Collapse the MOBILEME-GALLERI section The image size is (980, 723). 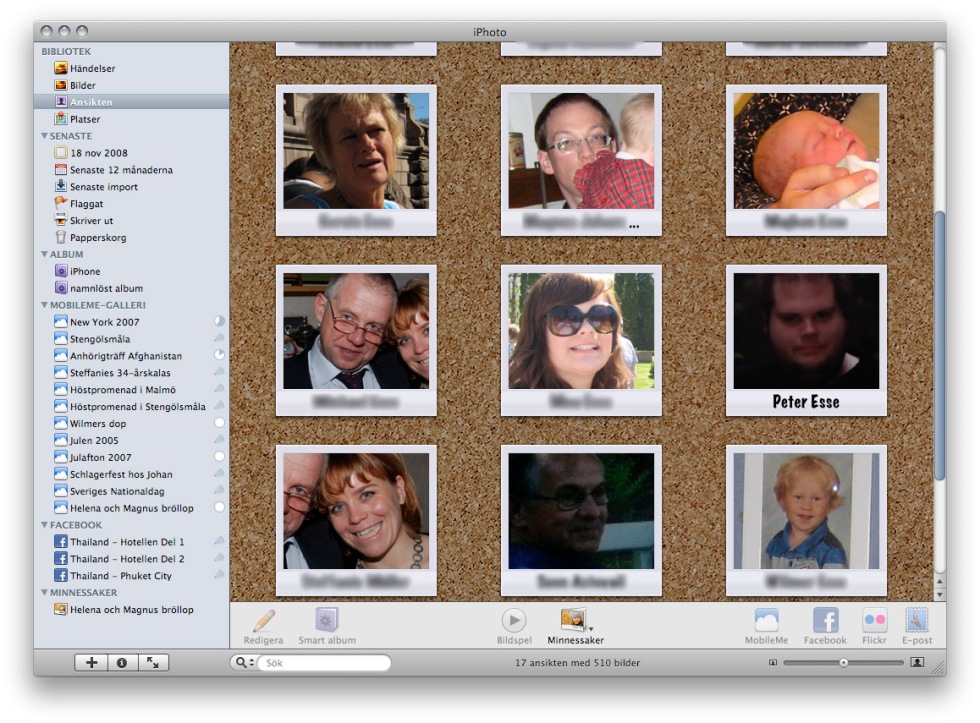point(44,305)
